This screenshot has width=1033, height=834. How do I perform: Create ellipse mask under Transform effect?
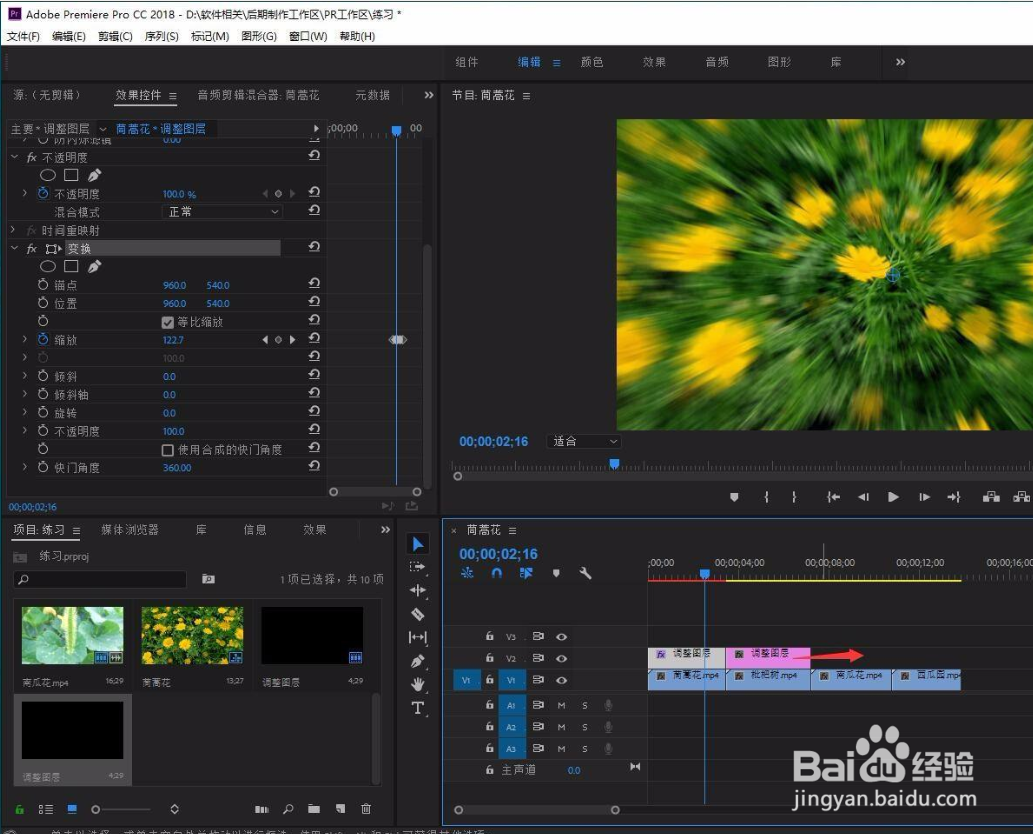(47, 266)
